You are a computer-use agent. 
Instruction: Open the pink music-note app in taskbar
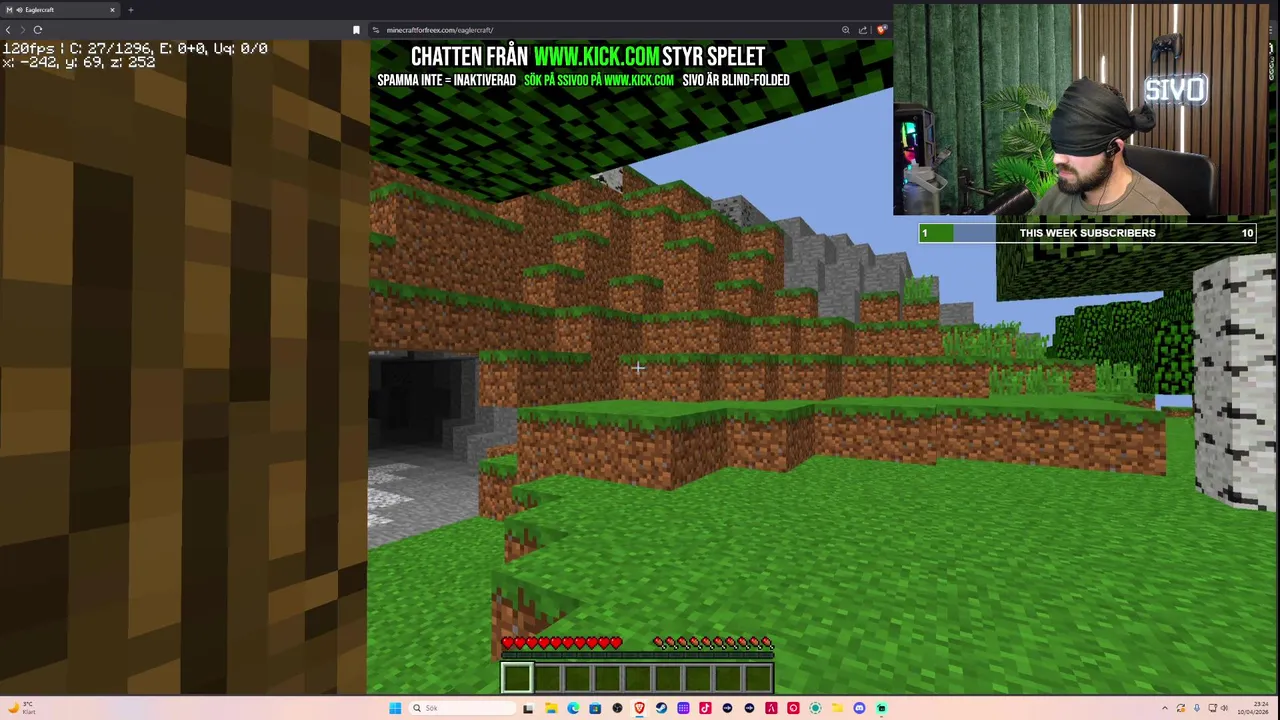tap(705, 708)
